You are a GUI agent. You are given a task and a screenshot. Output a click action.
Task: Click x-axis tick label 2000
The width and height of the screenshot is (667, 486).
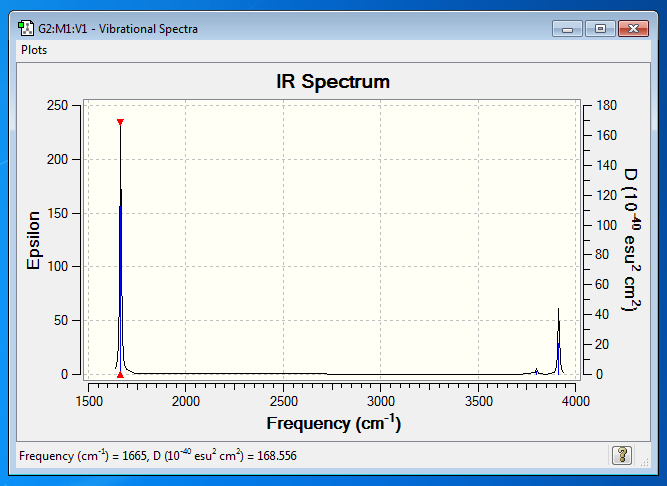pos(185,401)
